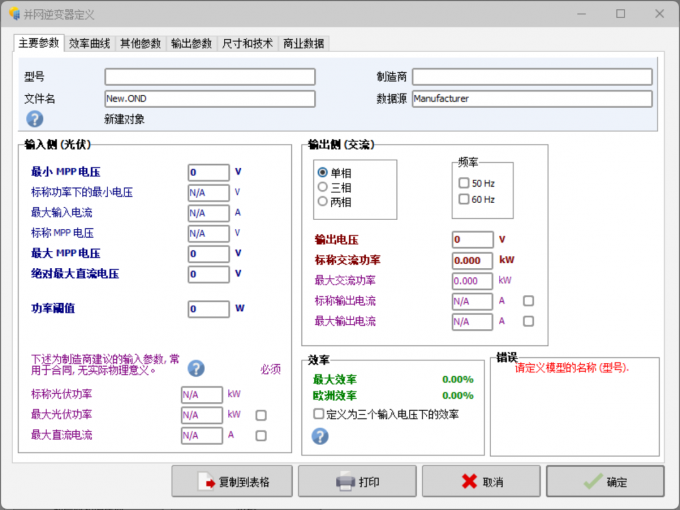
Task: Focus the 型号 input field
Action: click(x=210, y=77)
